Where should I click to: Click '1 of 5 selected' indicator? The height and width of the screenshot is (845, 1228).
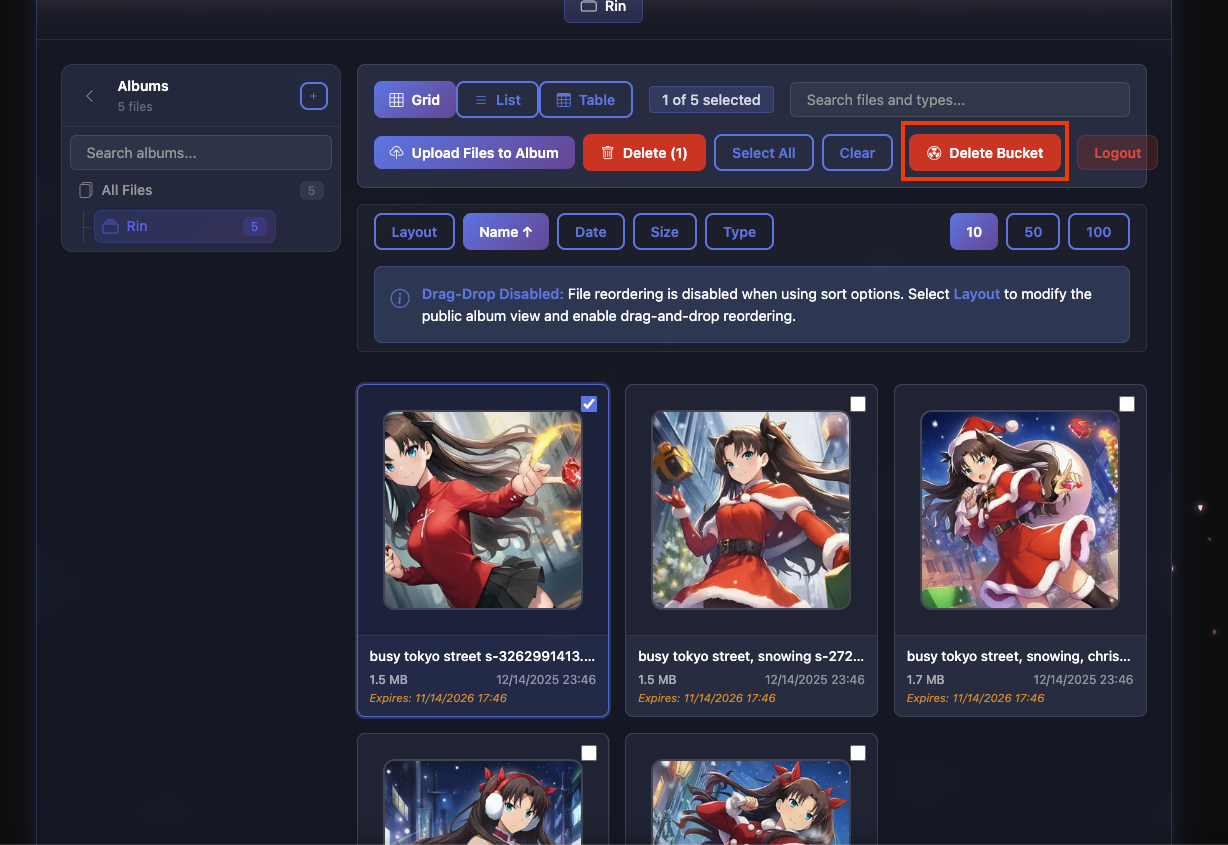[x=711, y=100]
